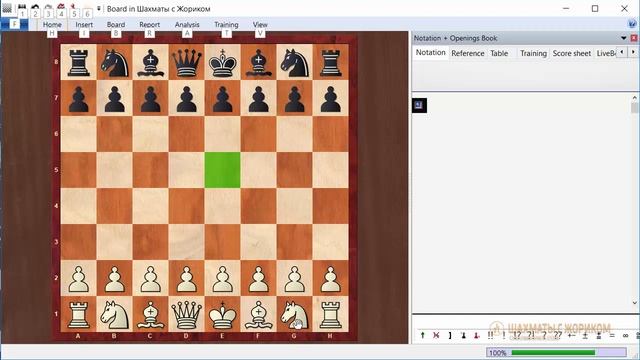
Task: Insert the '+−' white is winning evaluation
Action: click(x=571, y=335)
